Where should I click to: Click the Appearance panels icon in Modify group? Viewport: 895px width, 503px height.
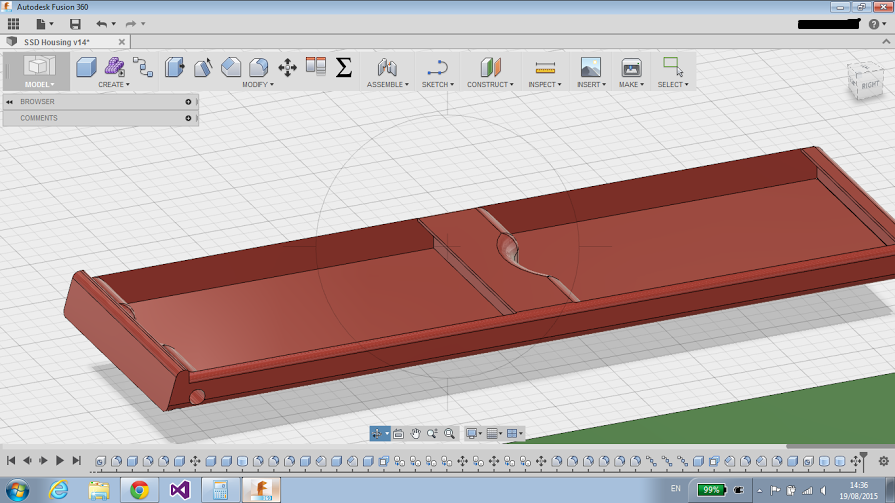click(316, 67)
